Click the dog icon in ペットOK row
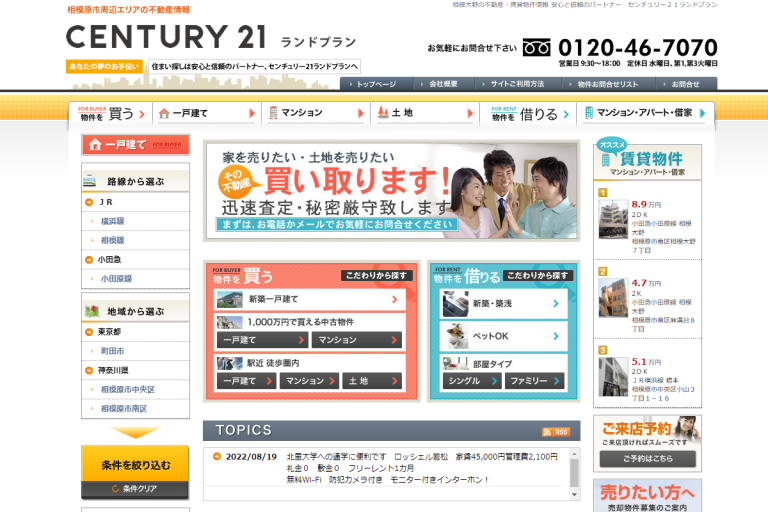 click(x=457, y=336)
